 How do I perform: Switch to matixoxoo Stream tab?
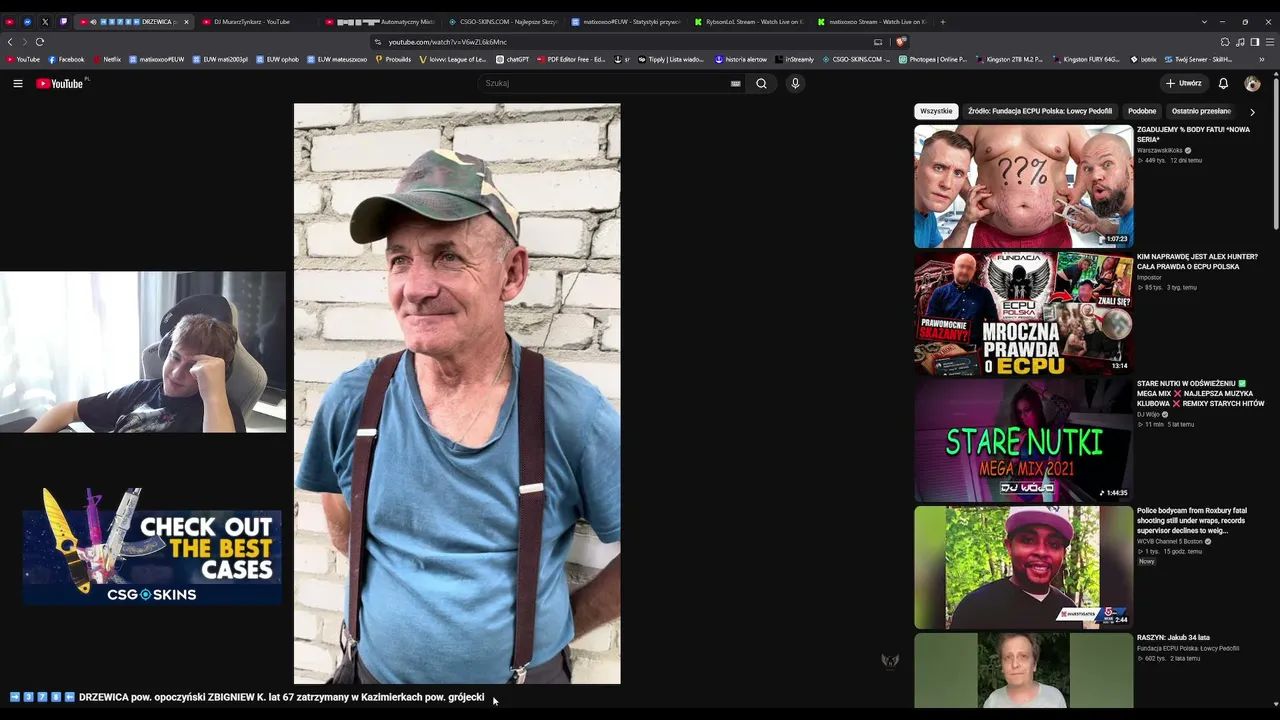(873, 22)
